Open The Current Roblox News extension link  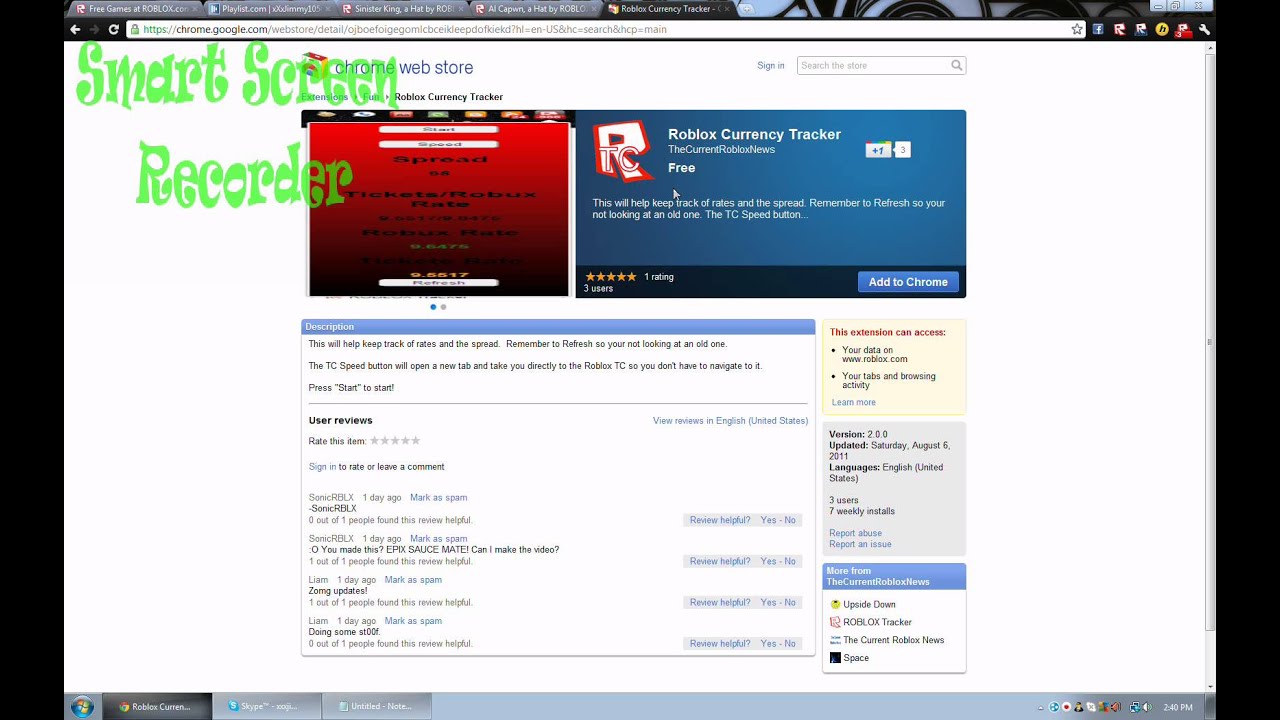(x=893, y=640)
